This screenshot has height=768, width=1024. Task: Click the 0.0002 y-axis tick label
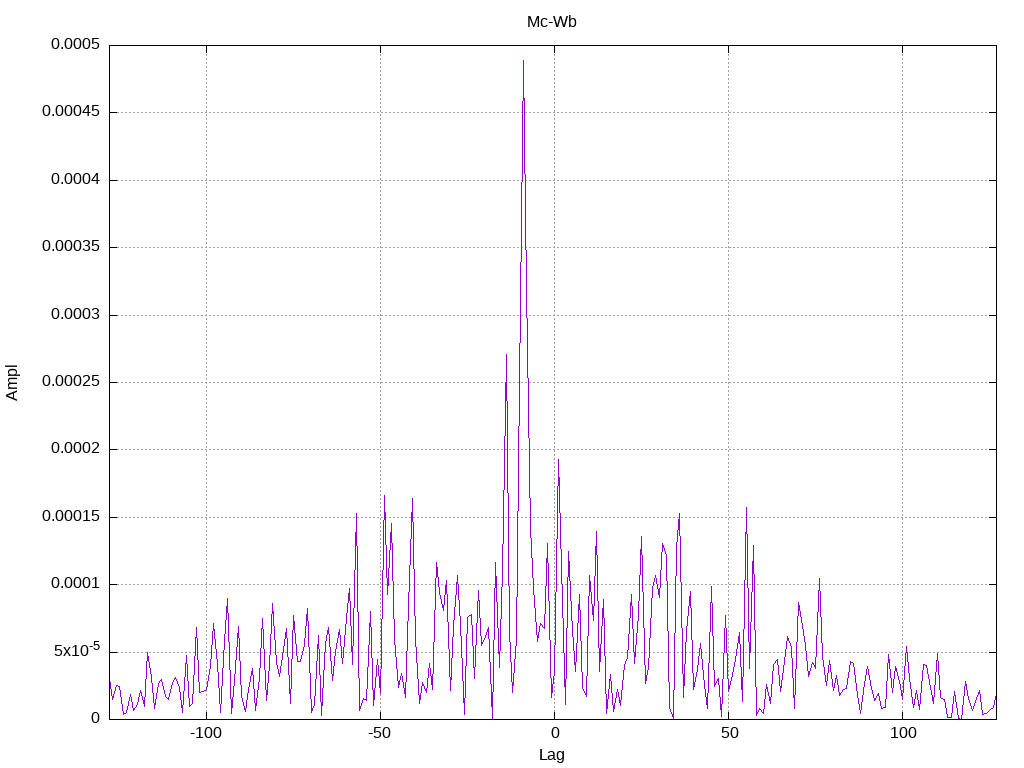[75, 449]
